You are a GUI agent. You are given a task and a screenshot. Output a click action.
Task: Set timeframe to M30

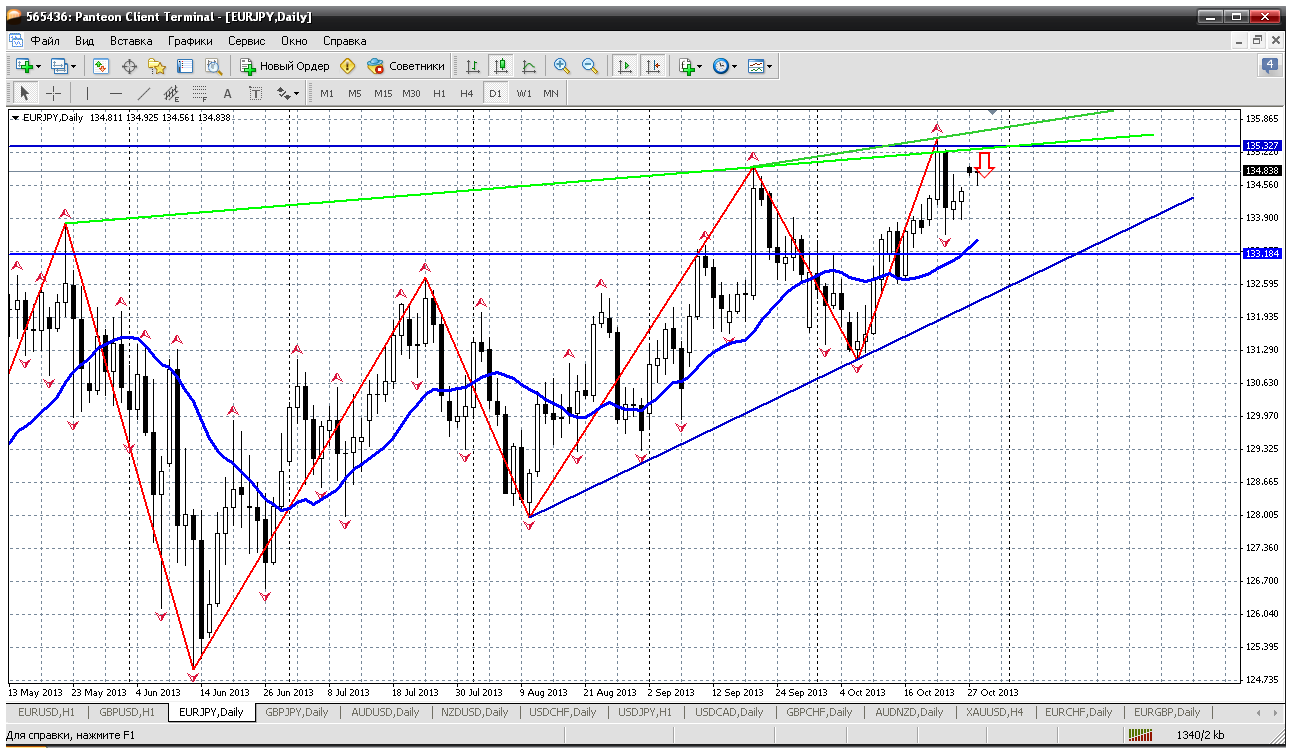tap(411, 93)
